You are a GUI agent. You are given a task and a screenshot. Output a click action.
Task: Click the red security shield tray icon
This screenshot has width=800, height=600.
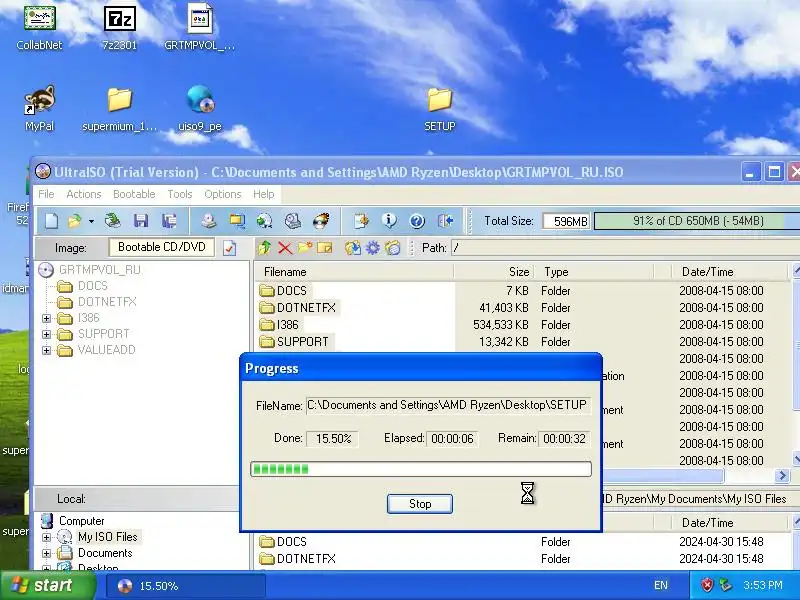point(707,585)
